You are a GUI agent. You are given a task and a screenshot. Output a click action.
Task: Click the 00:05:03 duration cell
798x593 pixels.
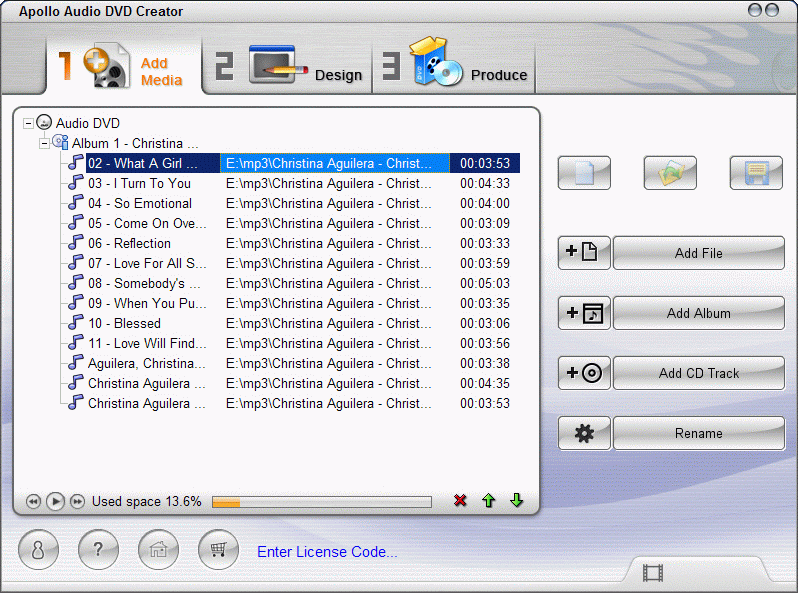484,283
